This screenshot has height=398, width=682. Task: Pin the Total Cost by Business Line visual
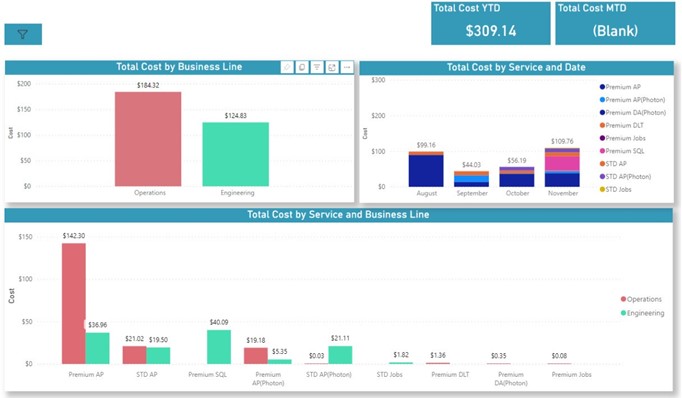point(287,67)
